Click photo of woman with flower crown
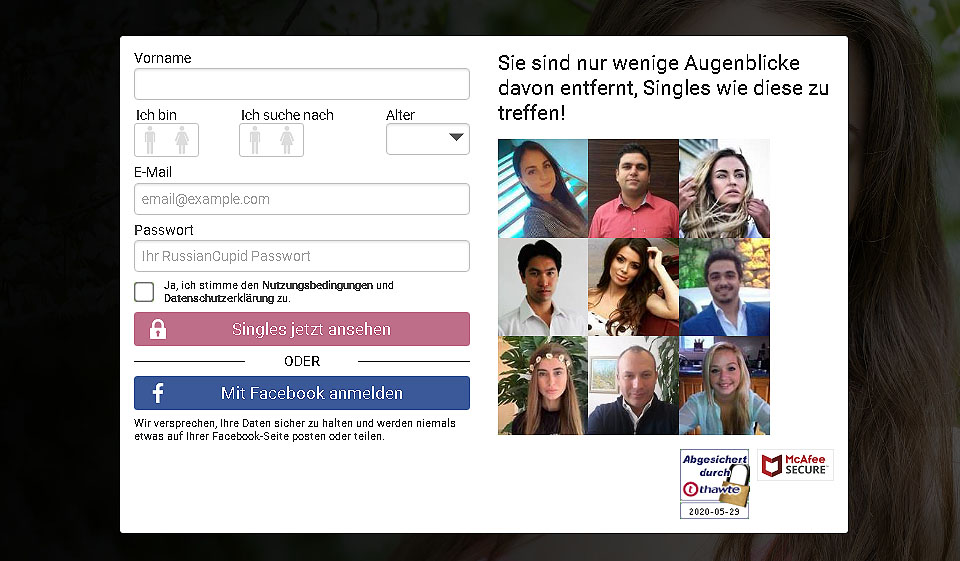 (543, 385)
